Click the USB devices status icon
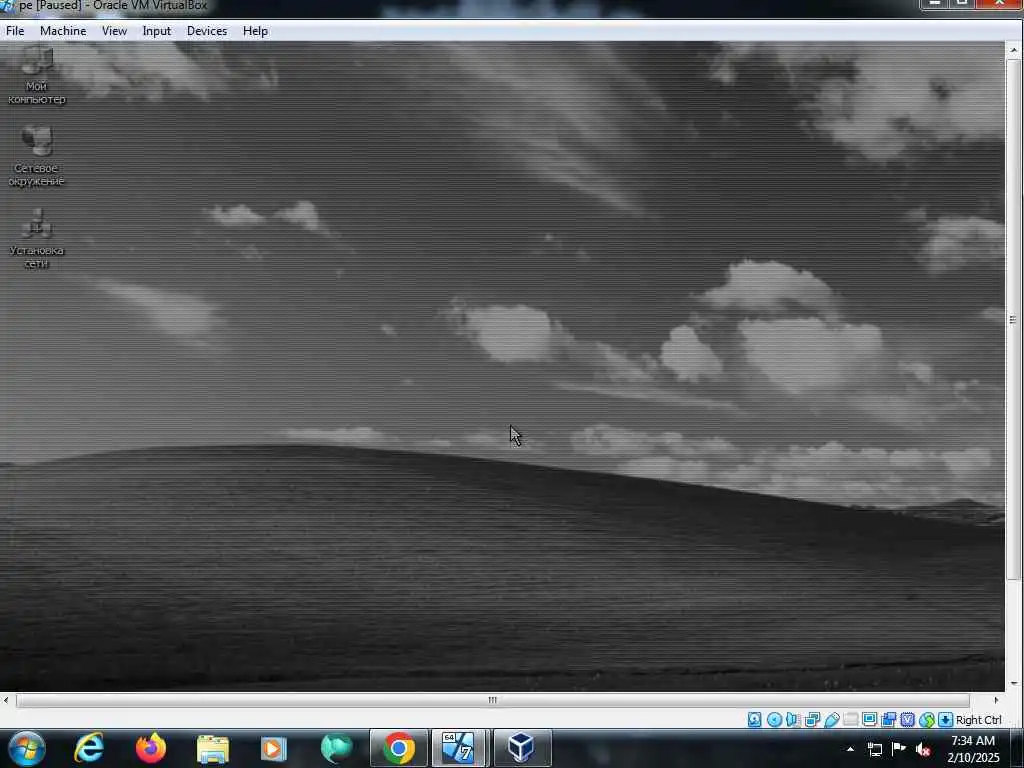Screen dimensions: 1024x768 [x=831, y=720]
